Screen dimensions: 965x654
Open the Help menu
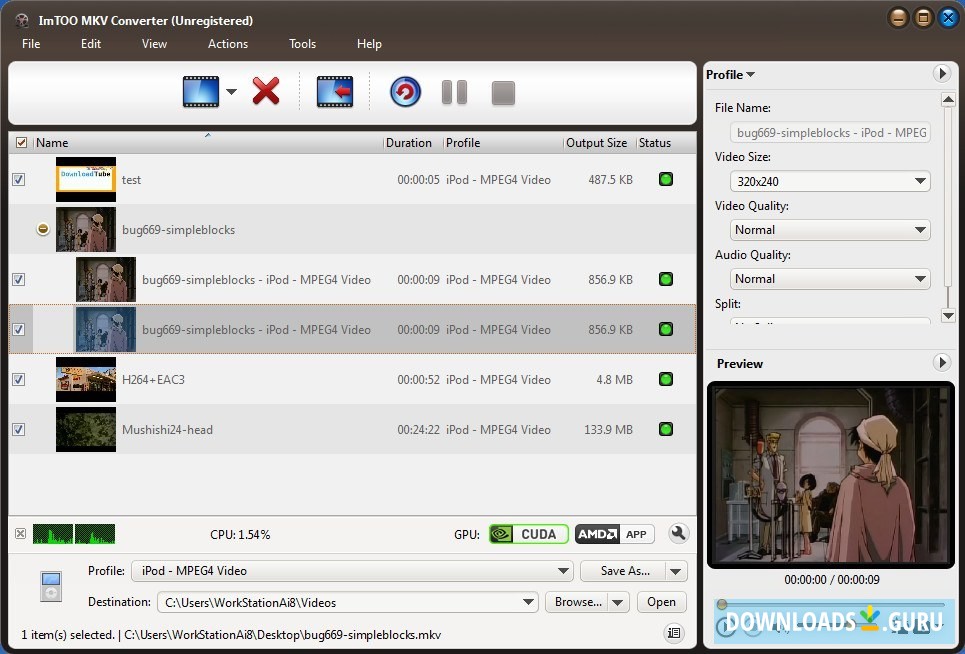(x=369, y=44)
